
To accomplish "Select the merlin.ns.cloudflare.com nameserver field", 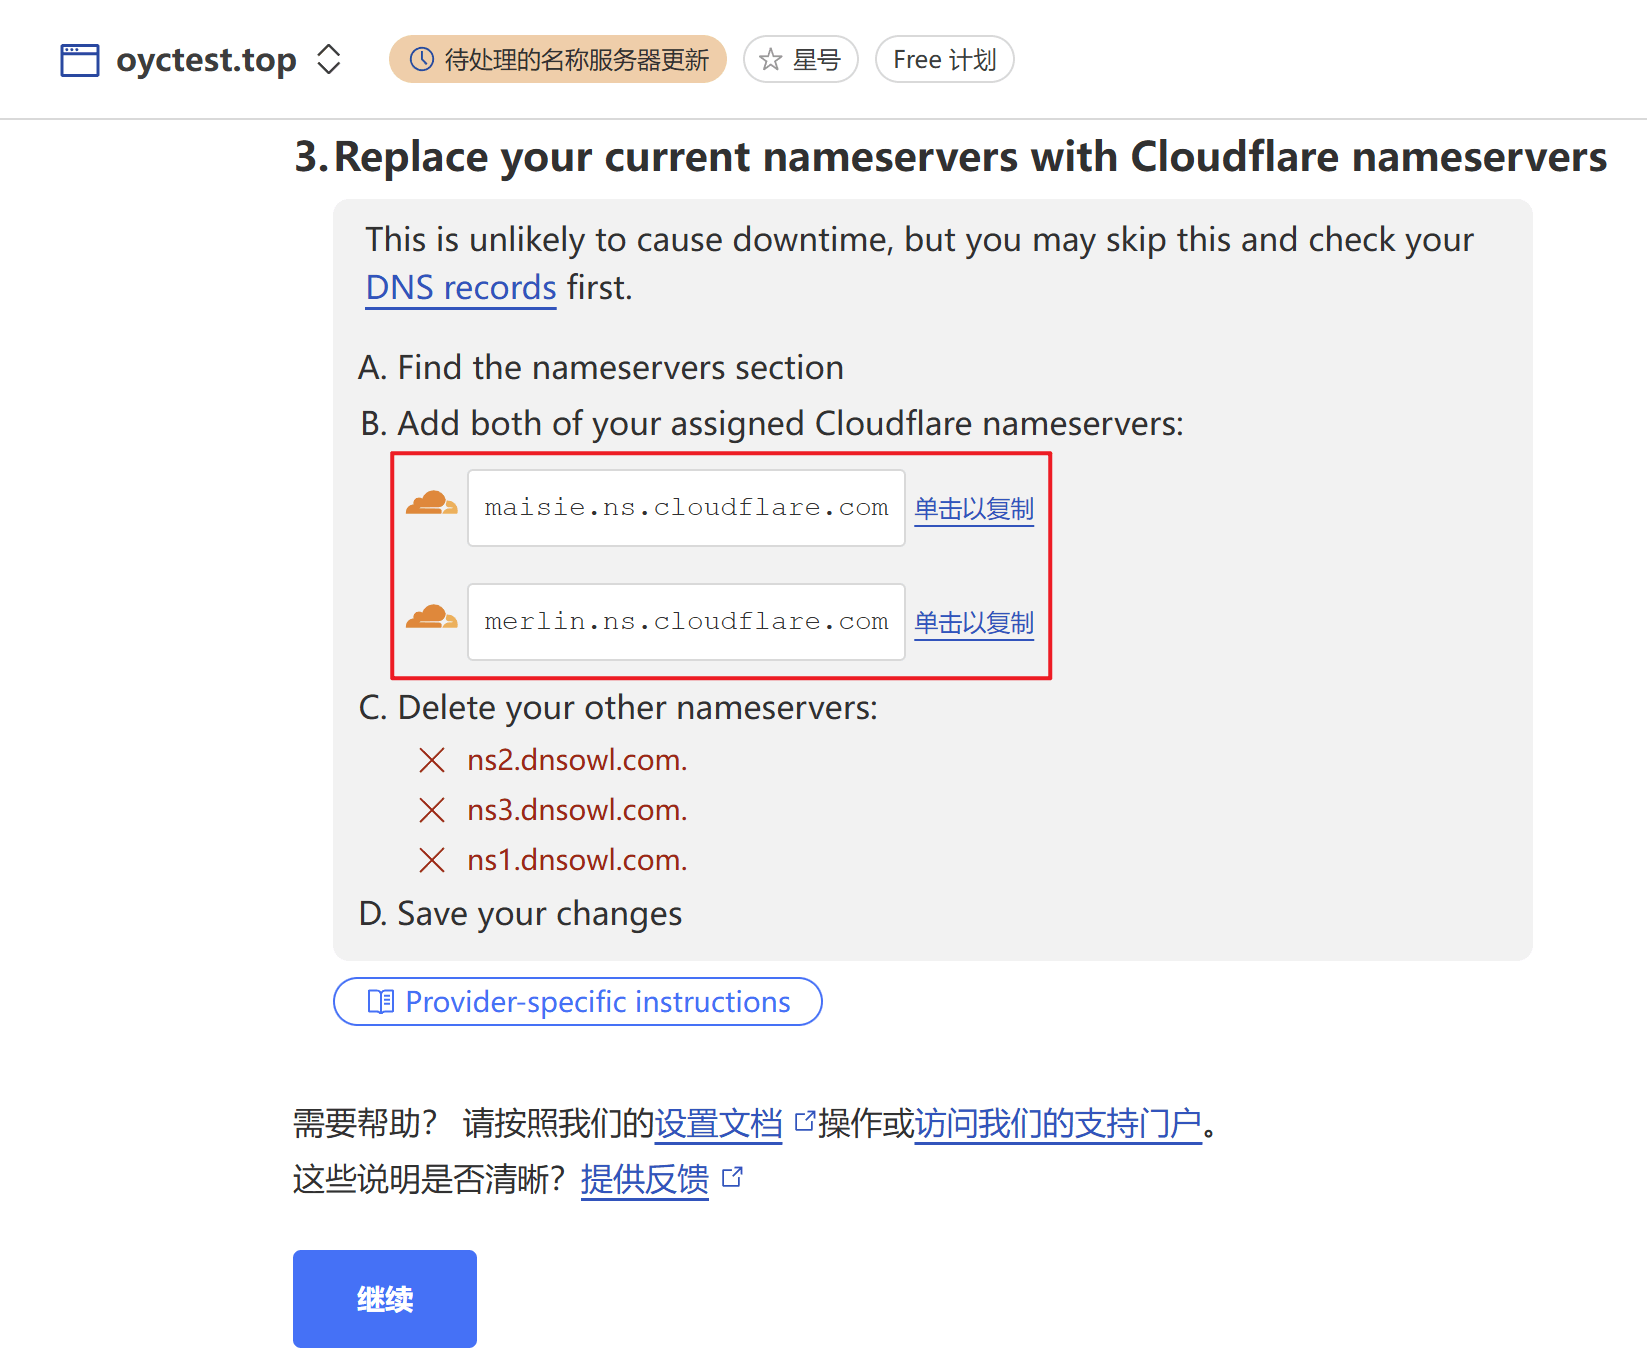I will click(x=686, y=622).
